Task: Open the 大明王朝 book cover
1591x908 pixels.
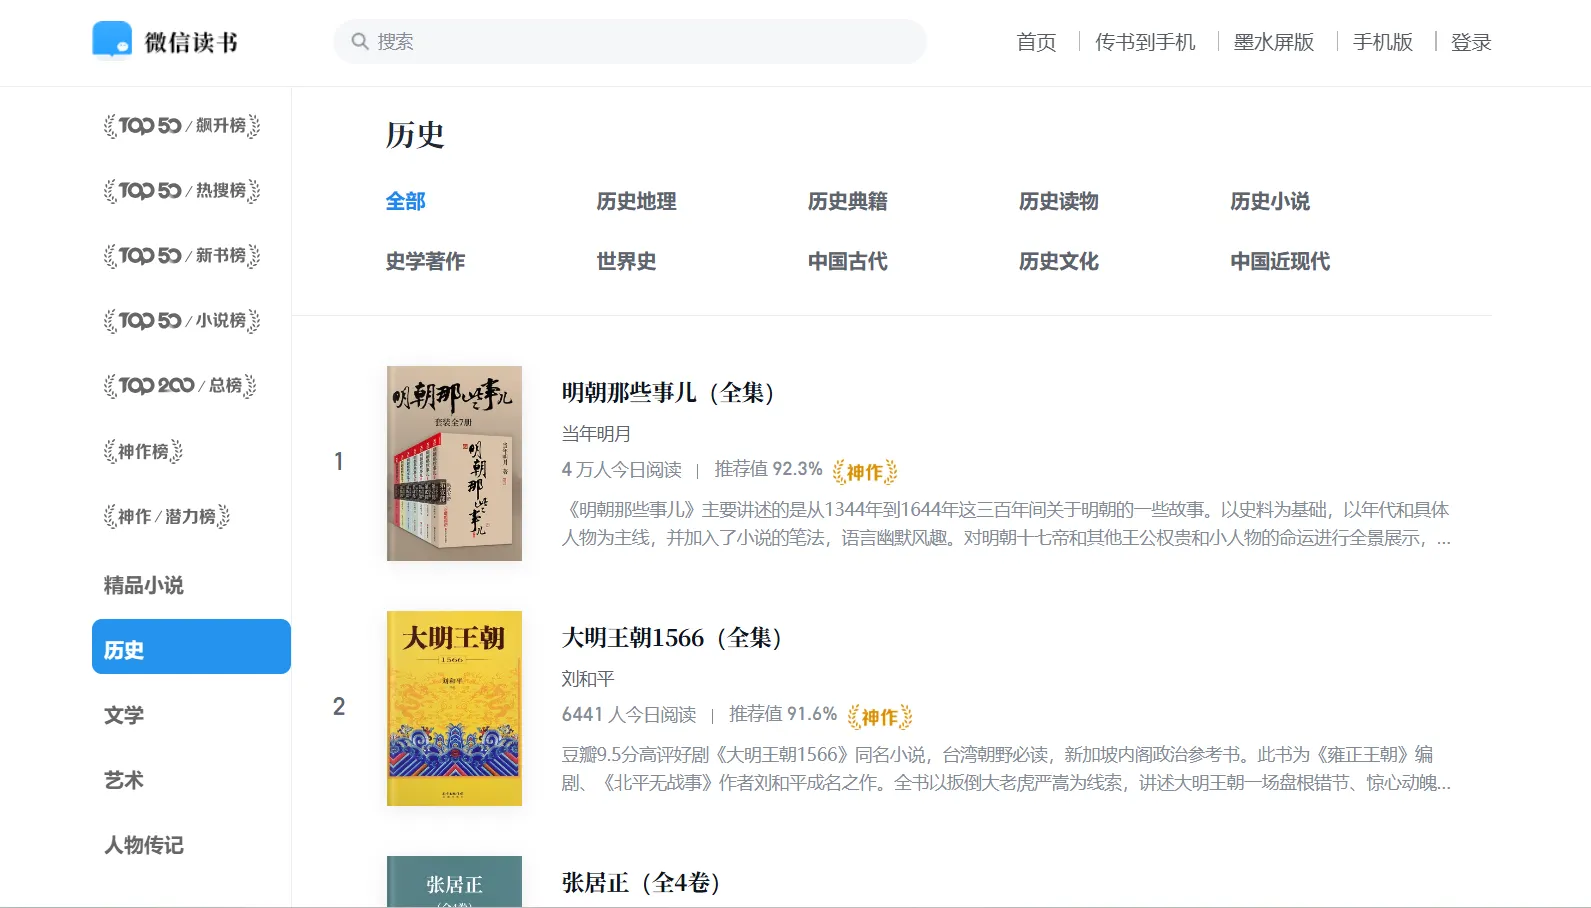Action: [454, 708]
